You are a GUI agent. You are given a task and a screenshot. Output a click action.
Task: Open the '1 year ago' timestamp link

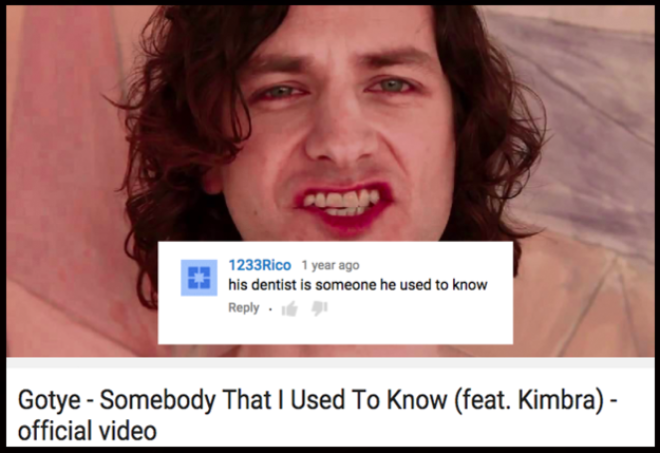330,265
